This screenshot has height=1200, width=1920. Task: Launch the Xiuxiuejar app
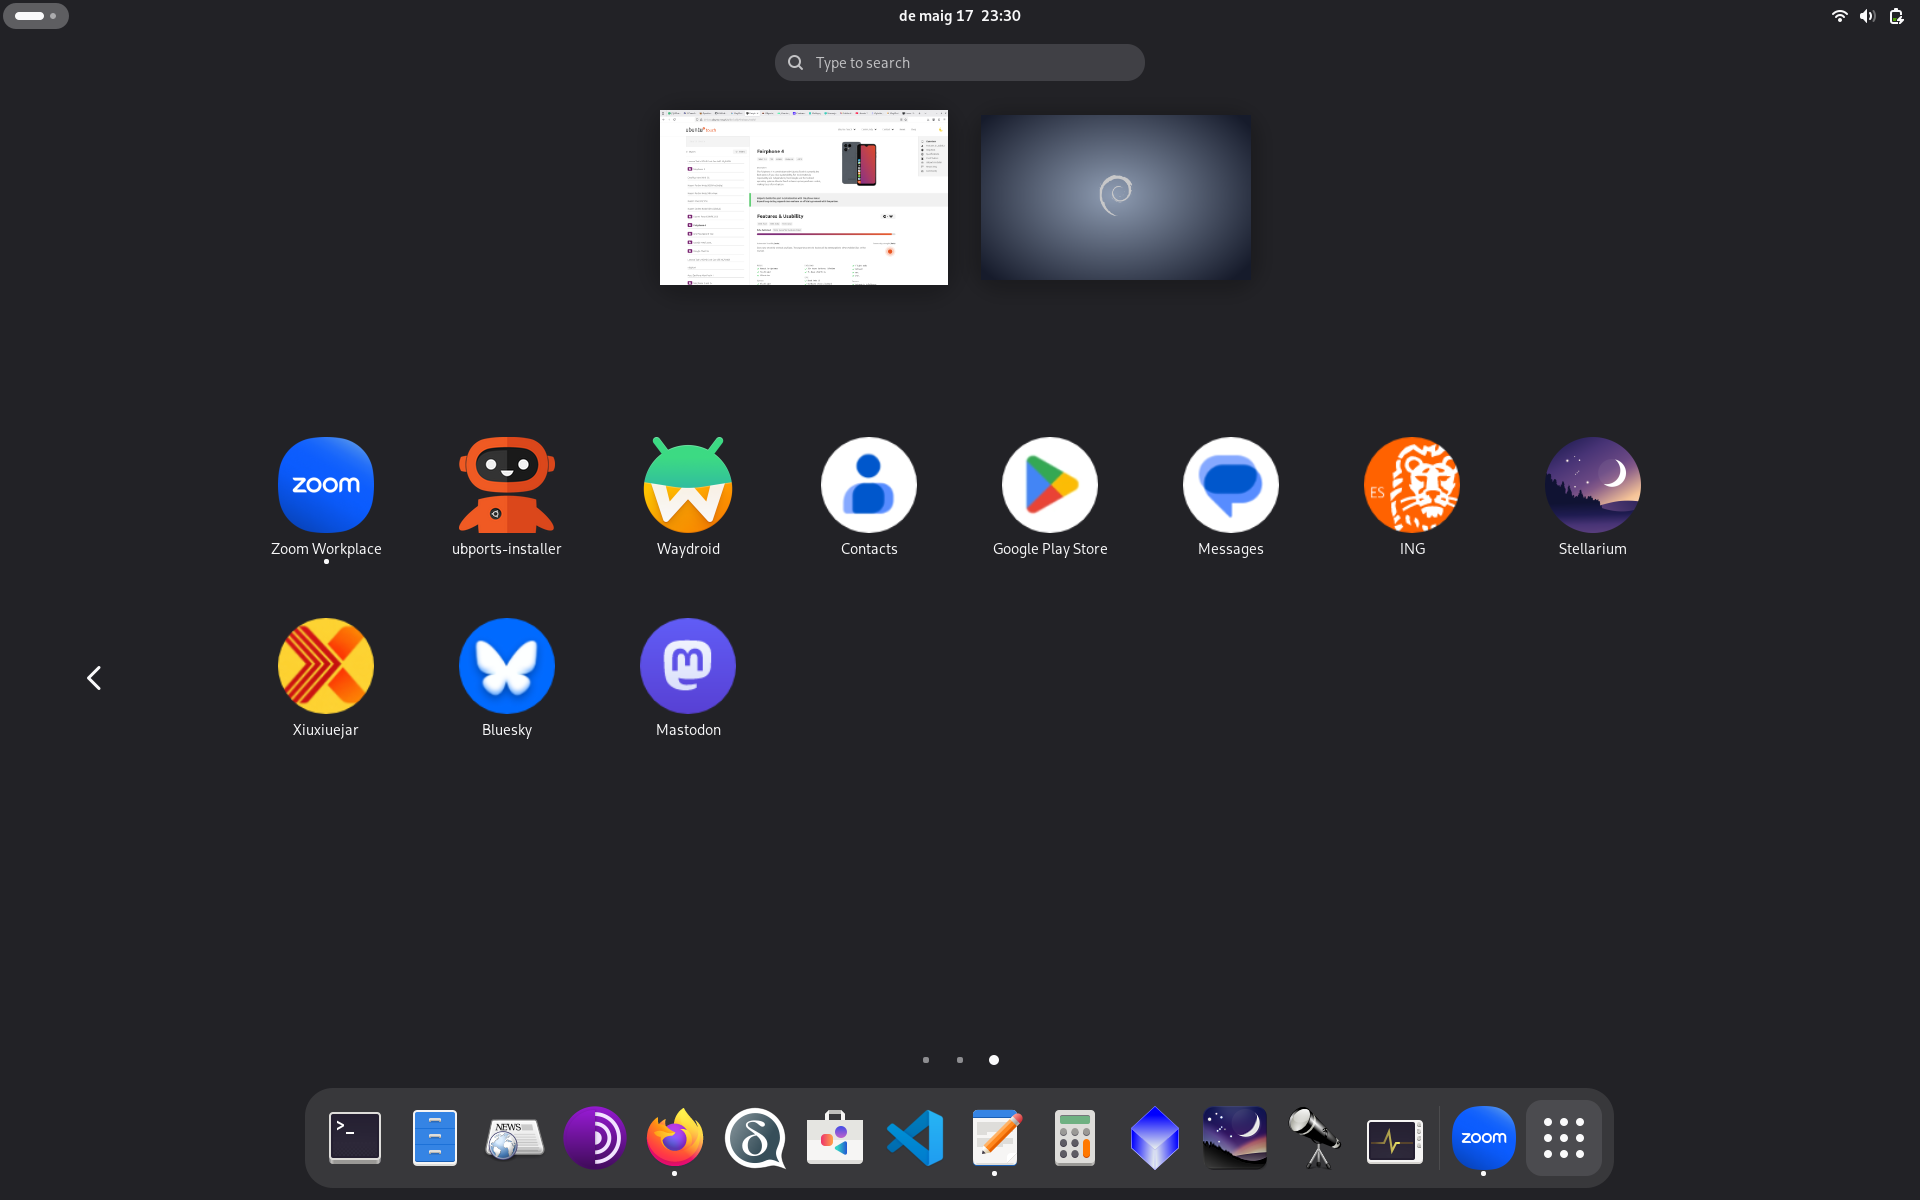326,678
